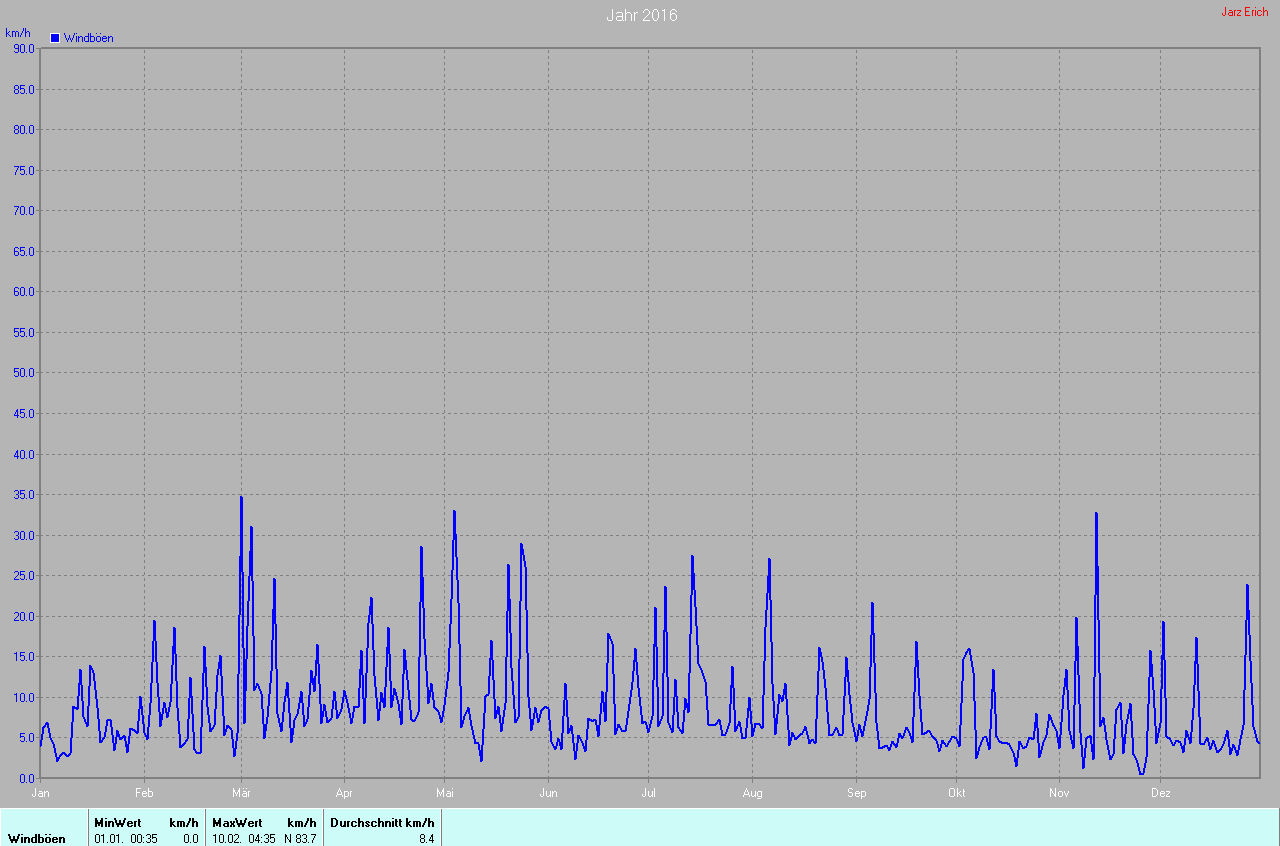Image resolution: width=1280 pixels, height=846 pixels.
Task: Click the 45.0 y-axis label
Action: pos(24,413)
